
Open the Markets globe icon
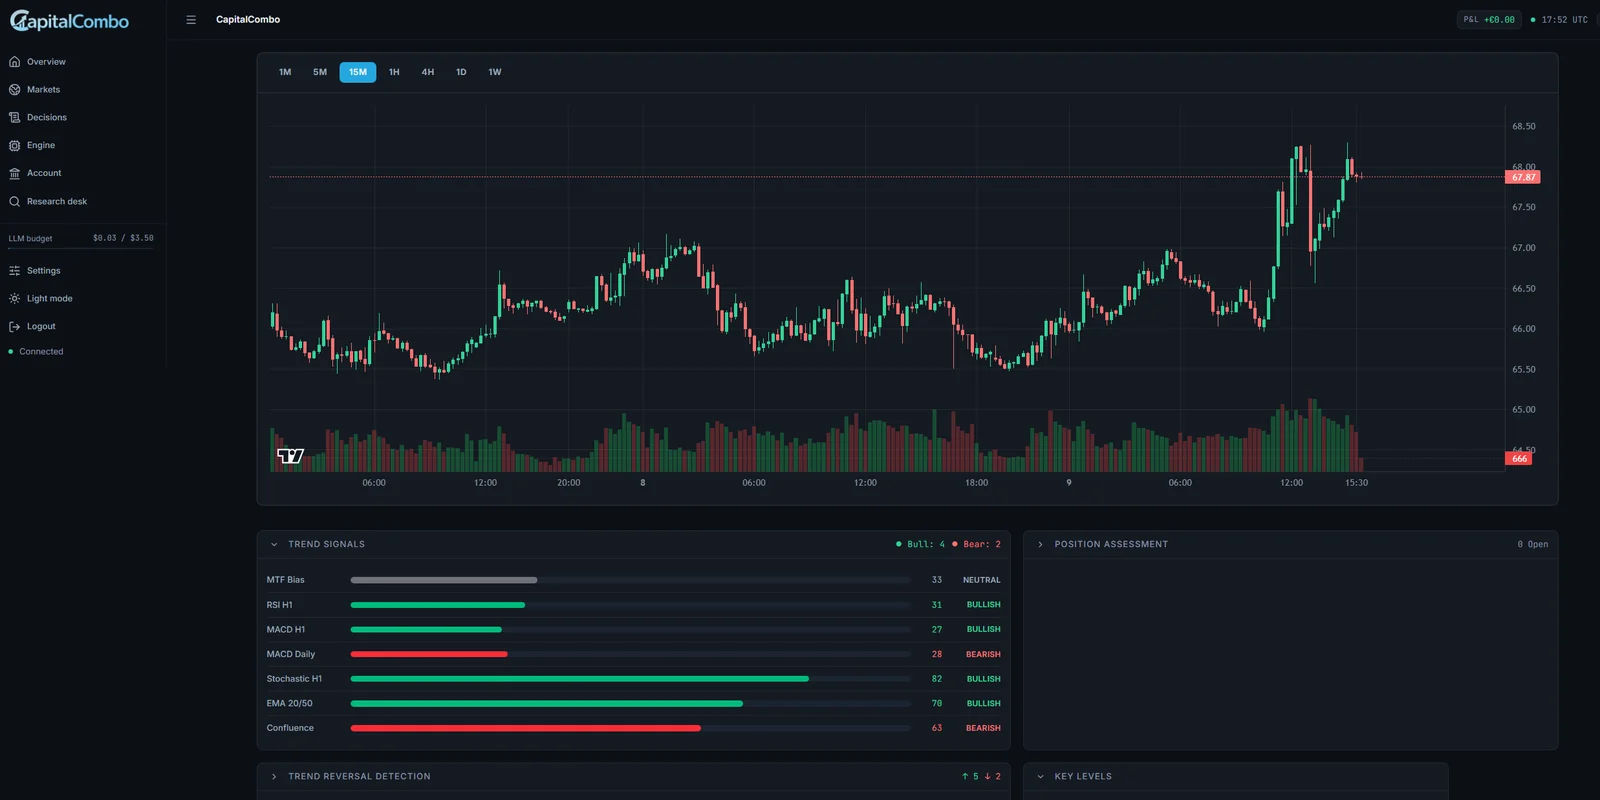15,90
